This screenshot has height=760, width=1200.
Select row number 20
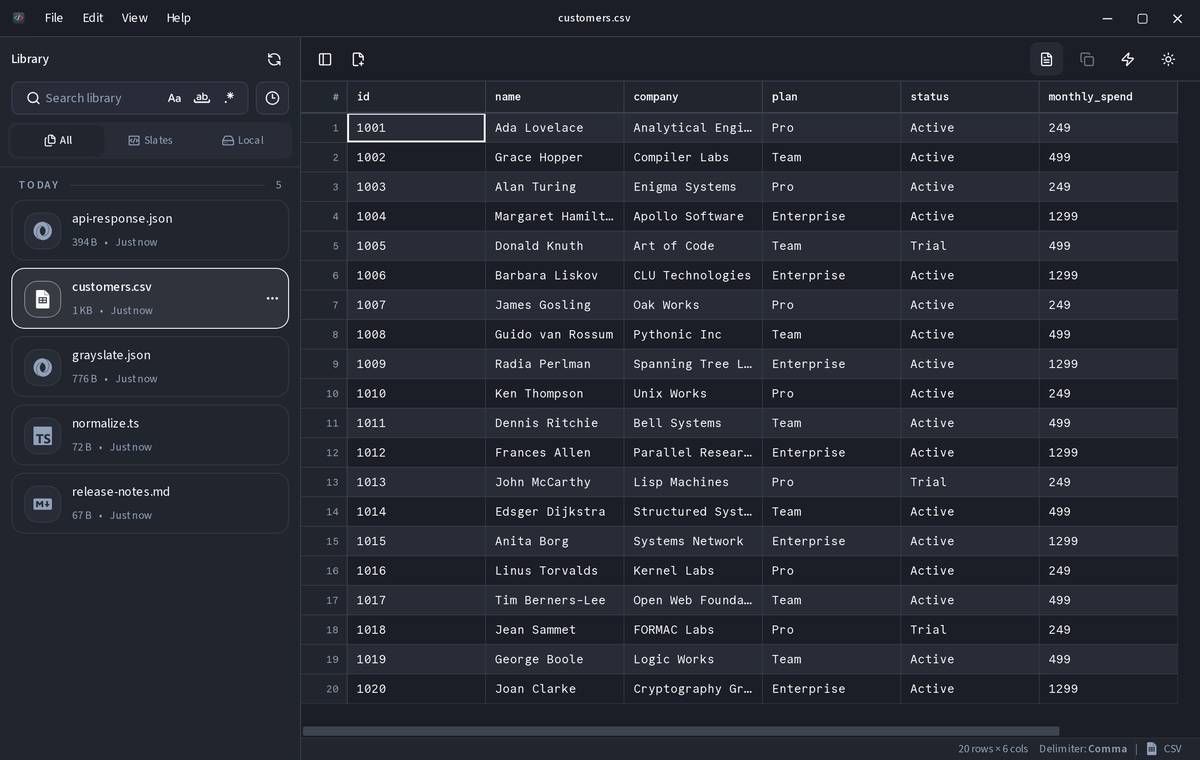tap(324, 688)
